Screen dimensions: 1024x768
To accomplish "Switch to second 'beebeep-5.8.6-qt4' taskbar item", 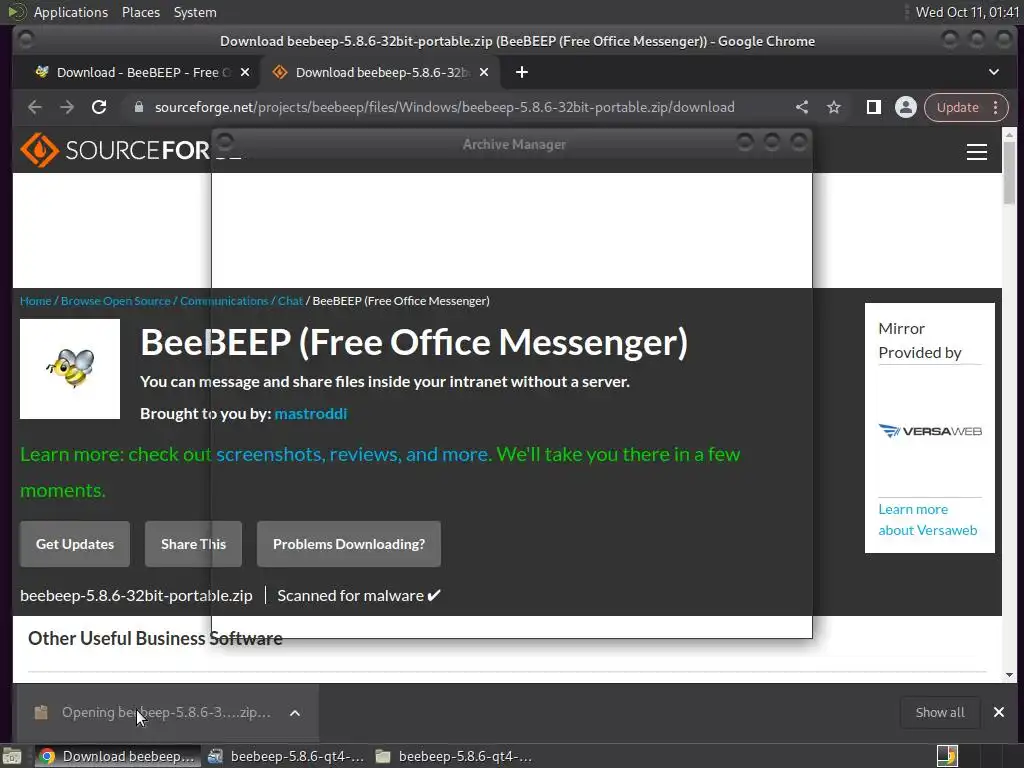I will (286, 756).
